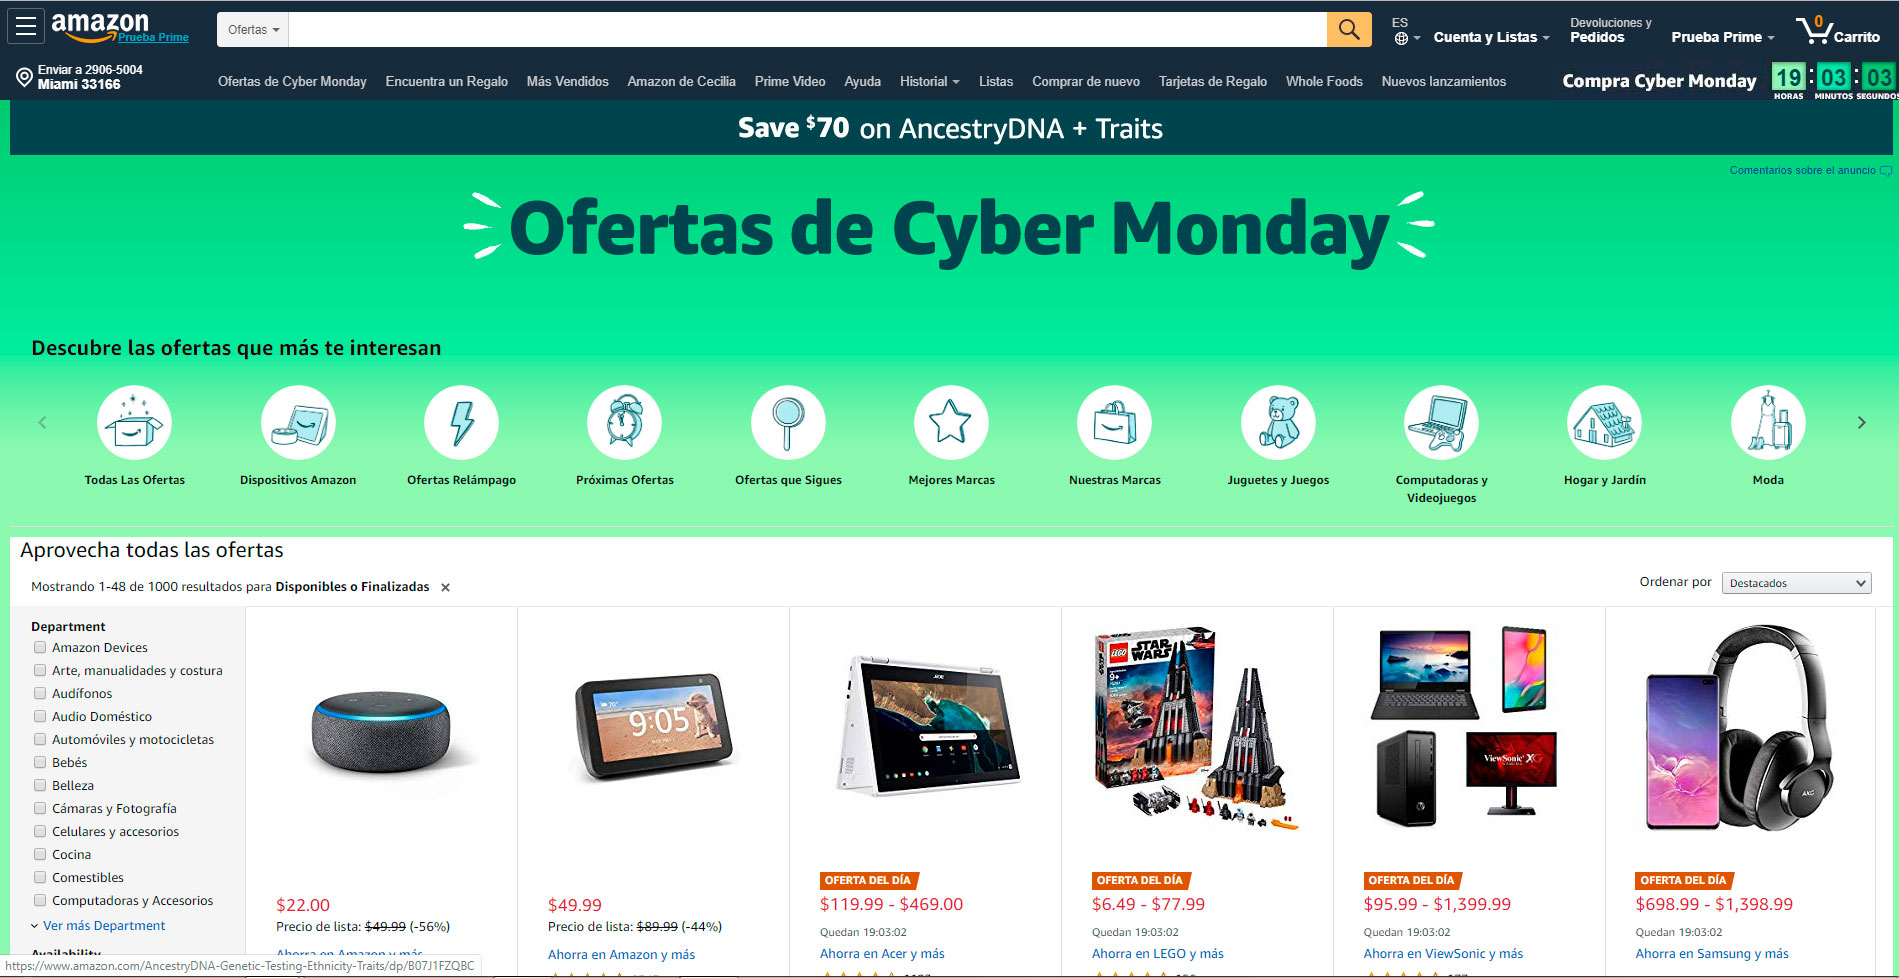
Task: Advance category carousel with right arrow
Action: pyautogui.click(x=1861, y=423)
